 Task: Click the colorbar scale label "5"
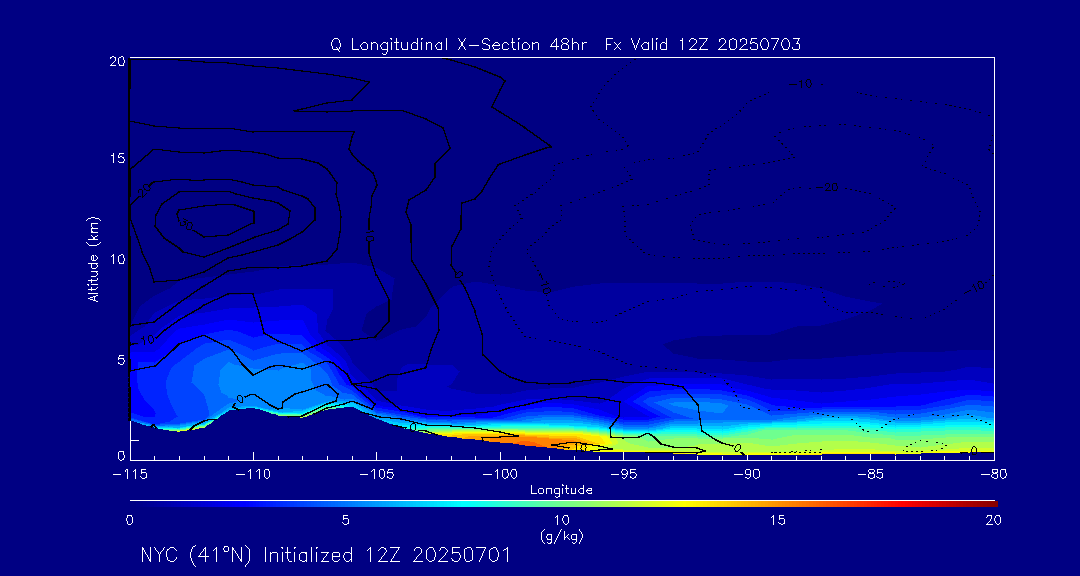coord(346,520)
